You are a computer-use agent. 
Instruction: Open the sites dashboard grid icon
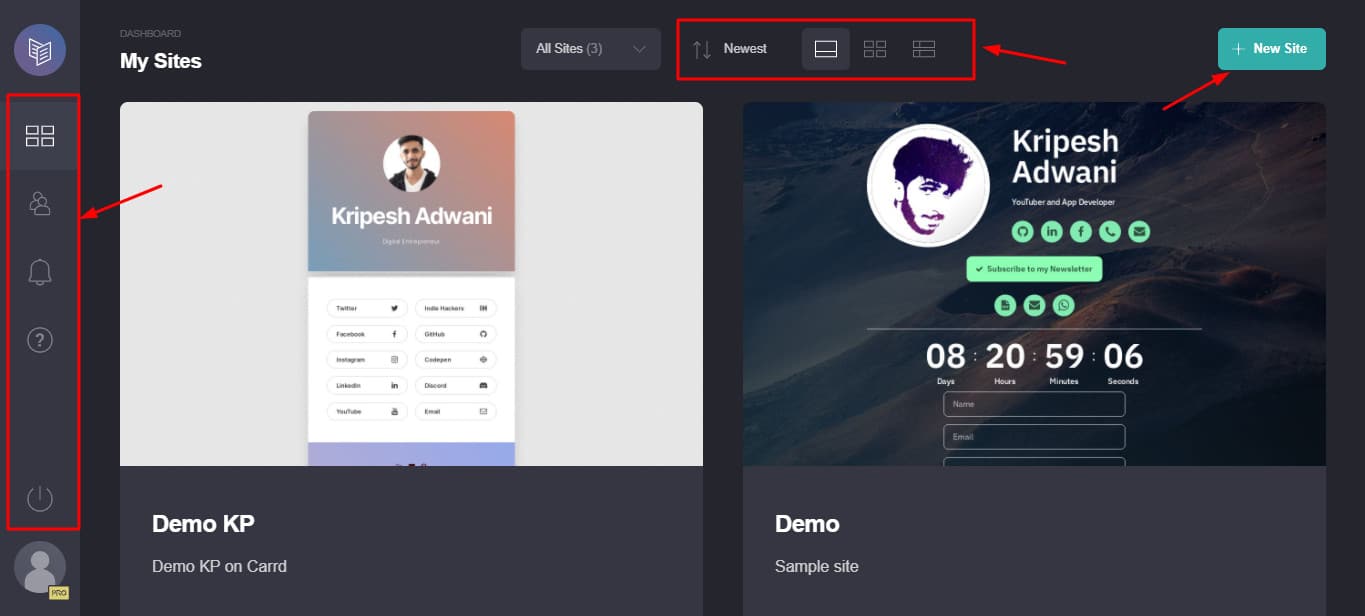tap(40, 136)
